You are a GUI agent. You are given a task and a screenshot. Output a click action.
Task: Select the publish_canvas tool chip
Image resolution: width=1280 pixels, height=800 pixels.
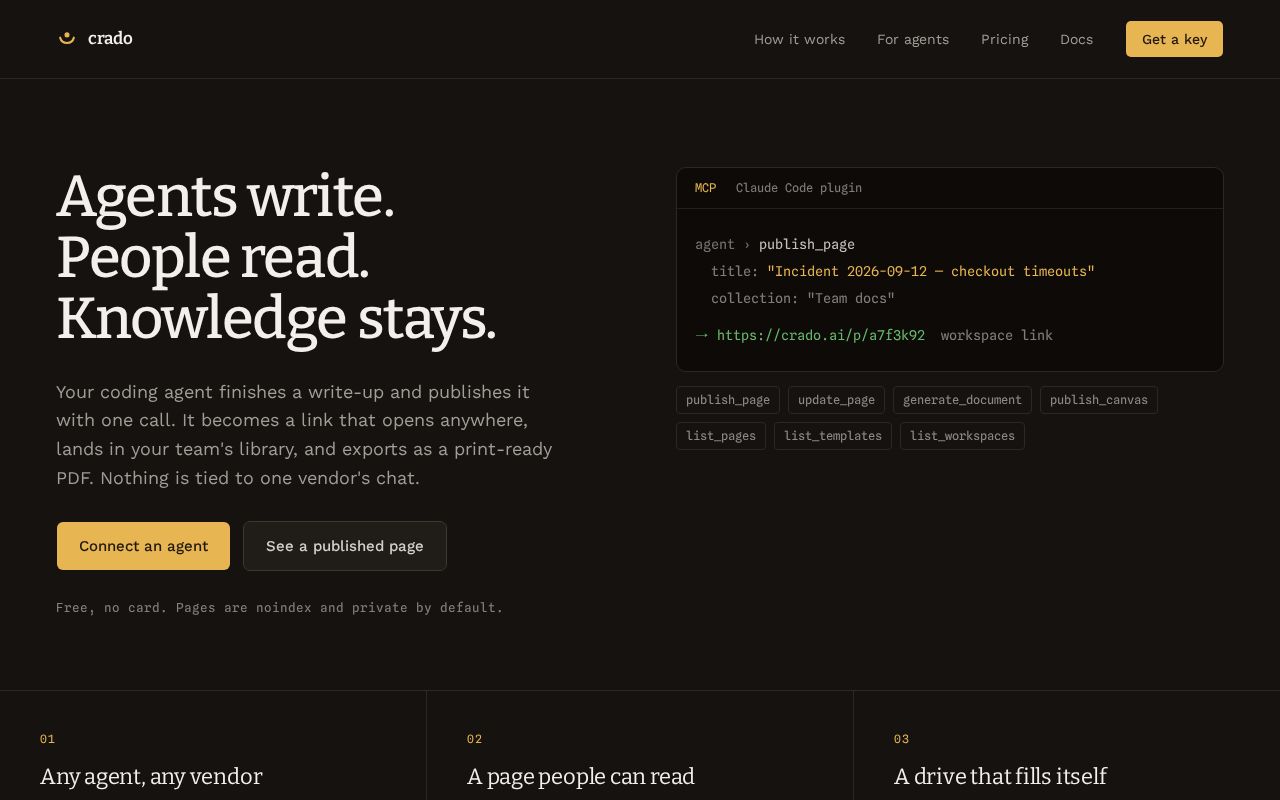1099,400
